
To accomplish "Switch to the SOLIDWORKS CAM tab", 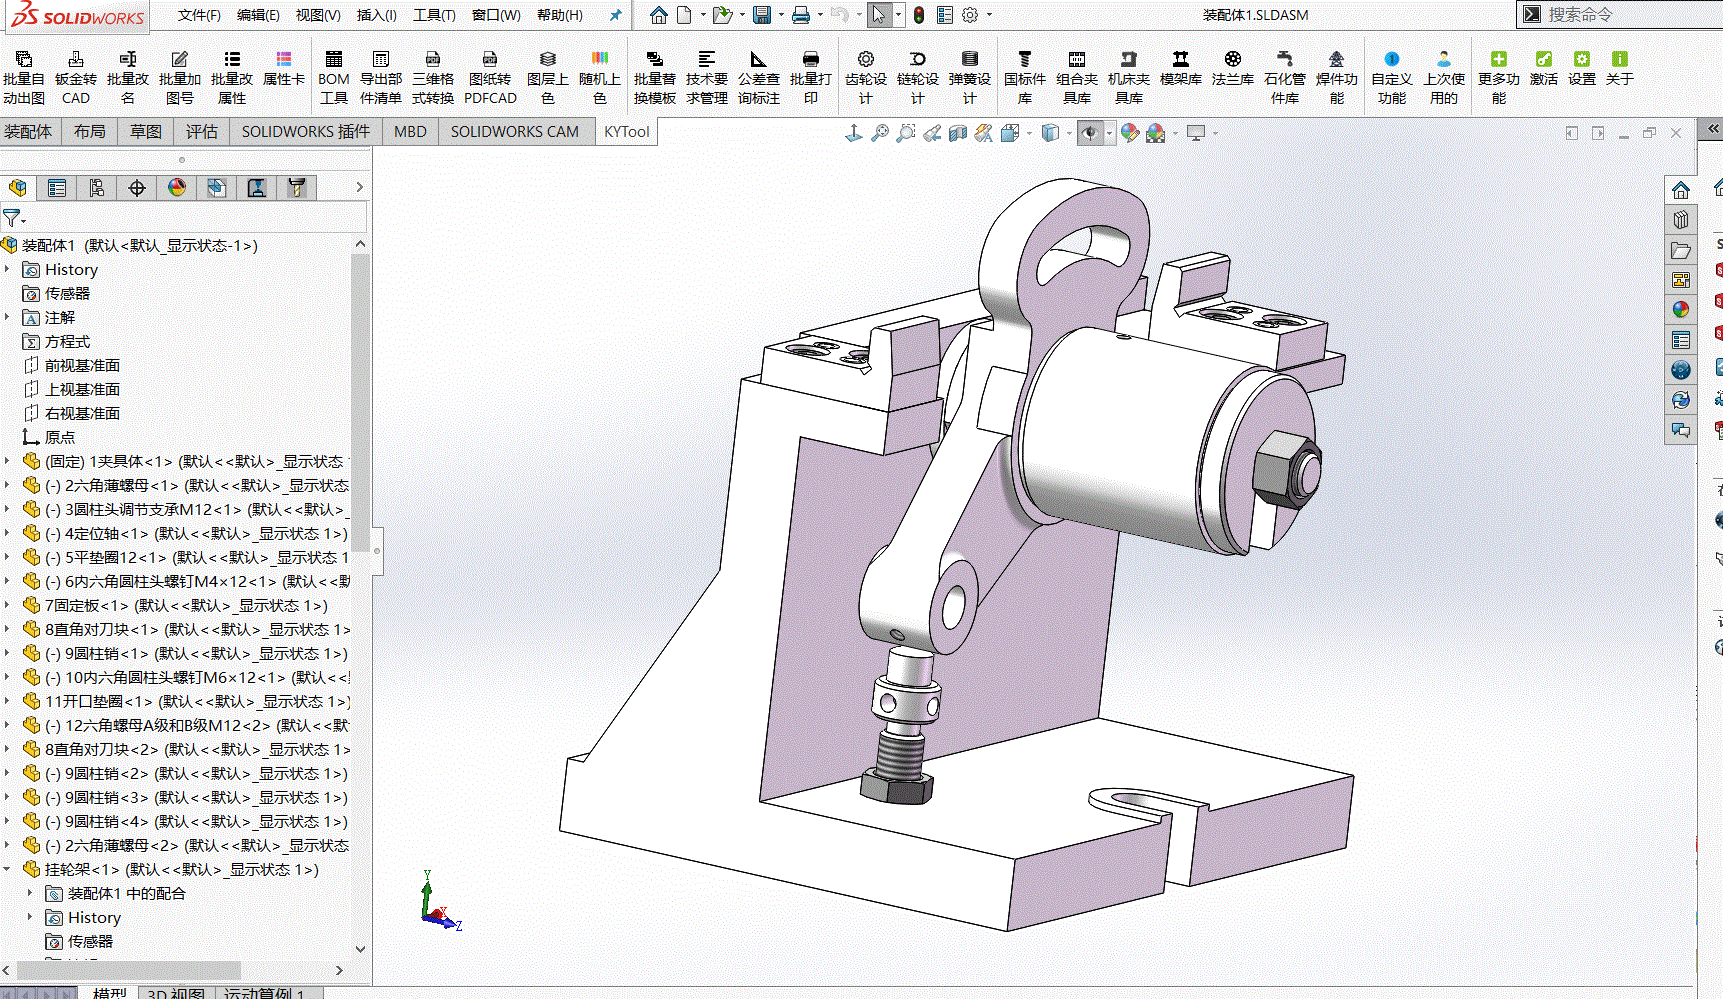I will pos(514,131).
